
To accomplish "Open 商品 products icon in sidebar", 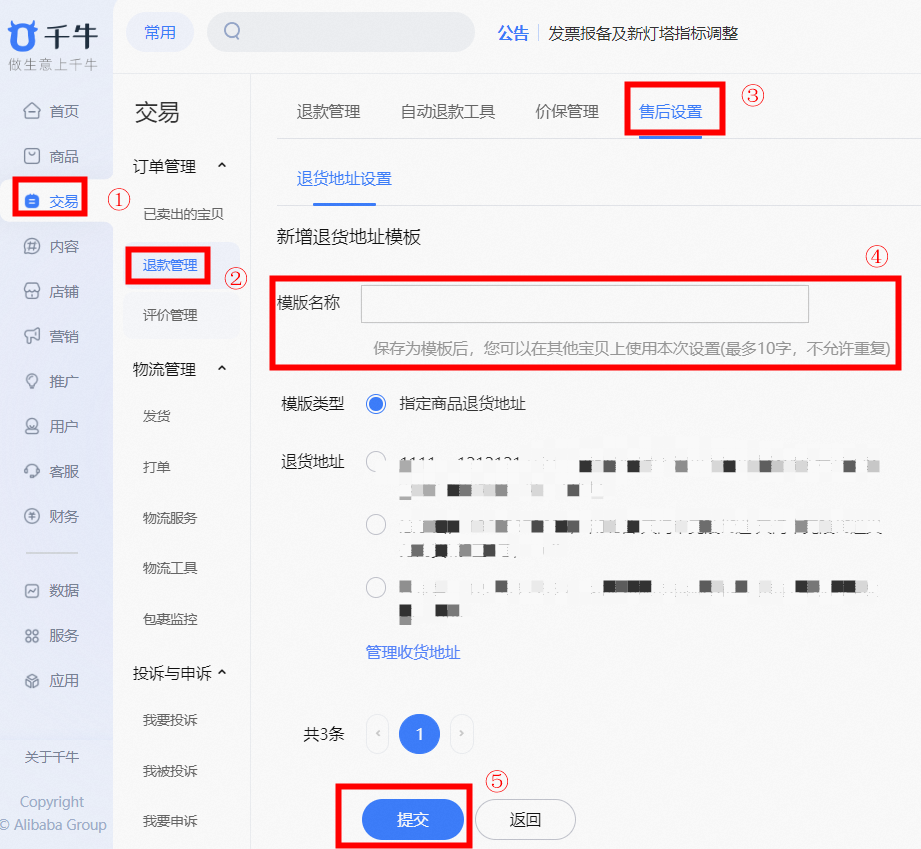I will 32,156.
